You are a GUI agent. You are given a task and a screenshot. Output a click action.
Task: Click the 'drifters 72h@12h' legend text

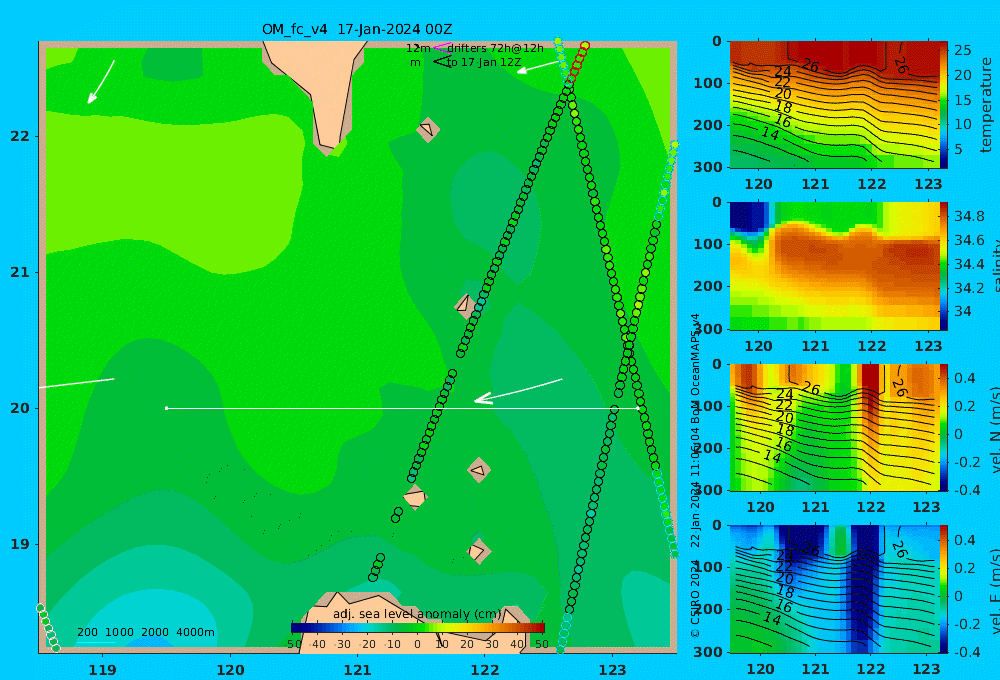[x=496, y=48]
